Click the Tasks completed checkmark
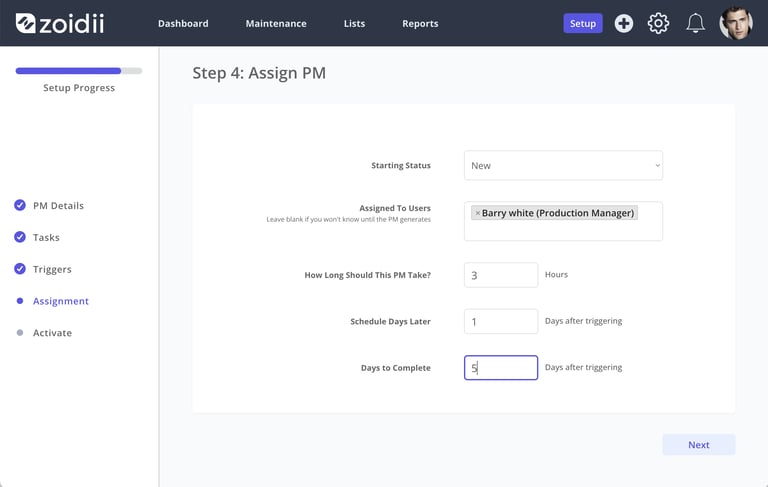The image size is (768, 487). coord(20,237)
